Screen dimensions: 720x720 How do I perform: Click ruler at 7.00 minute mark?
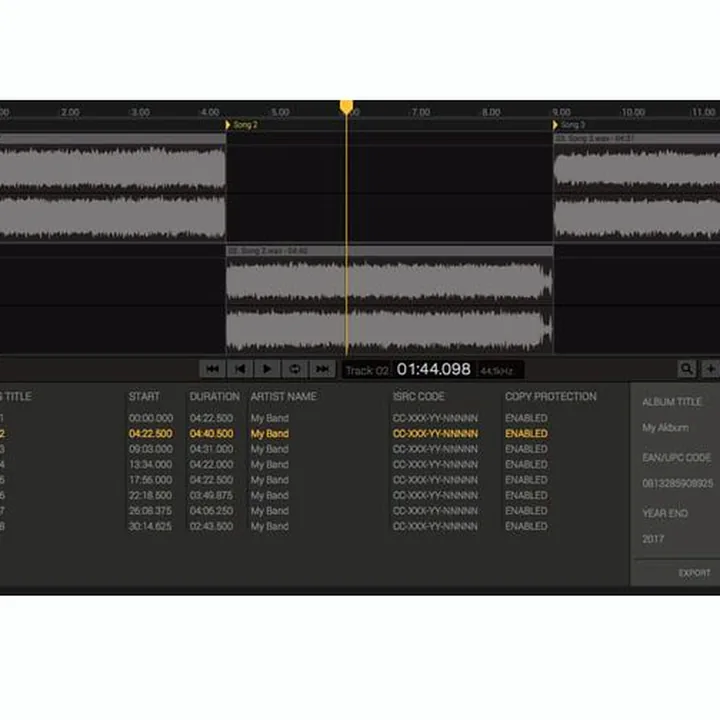(x=420, y=112)
